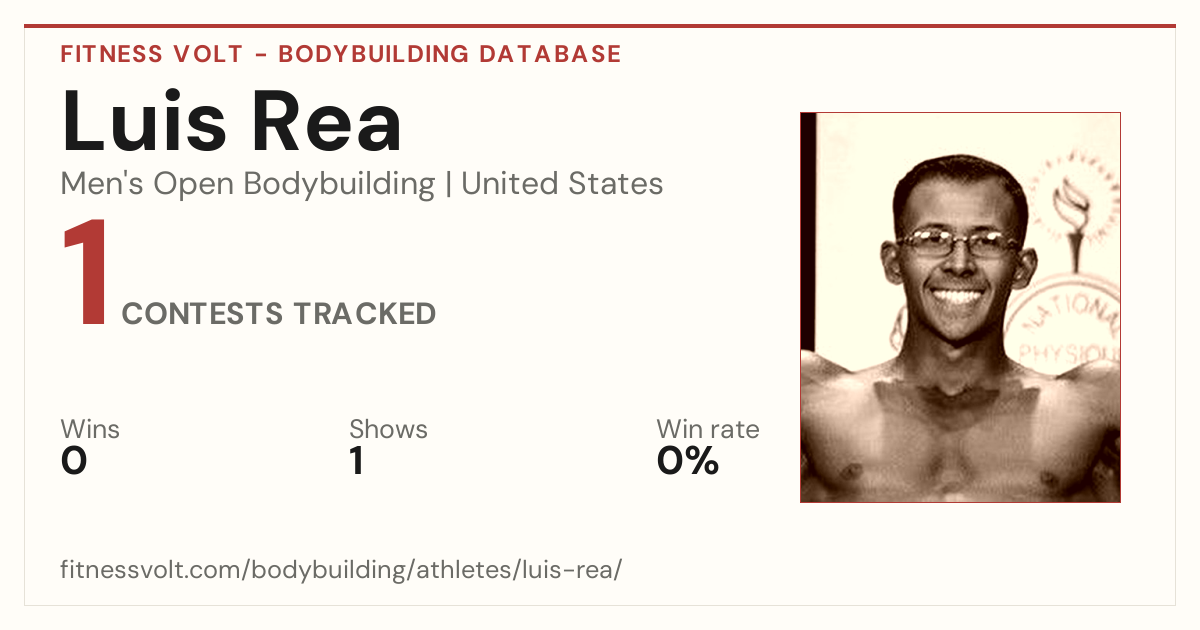Screen dimensions: 1200x630
Task: Click the National Physique banner text in the photo
Action: (x=1070, y=332)
